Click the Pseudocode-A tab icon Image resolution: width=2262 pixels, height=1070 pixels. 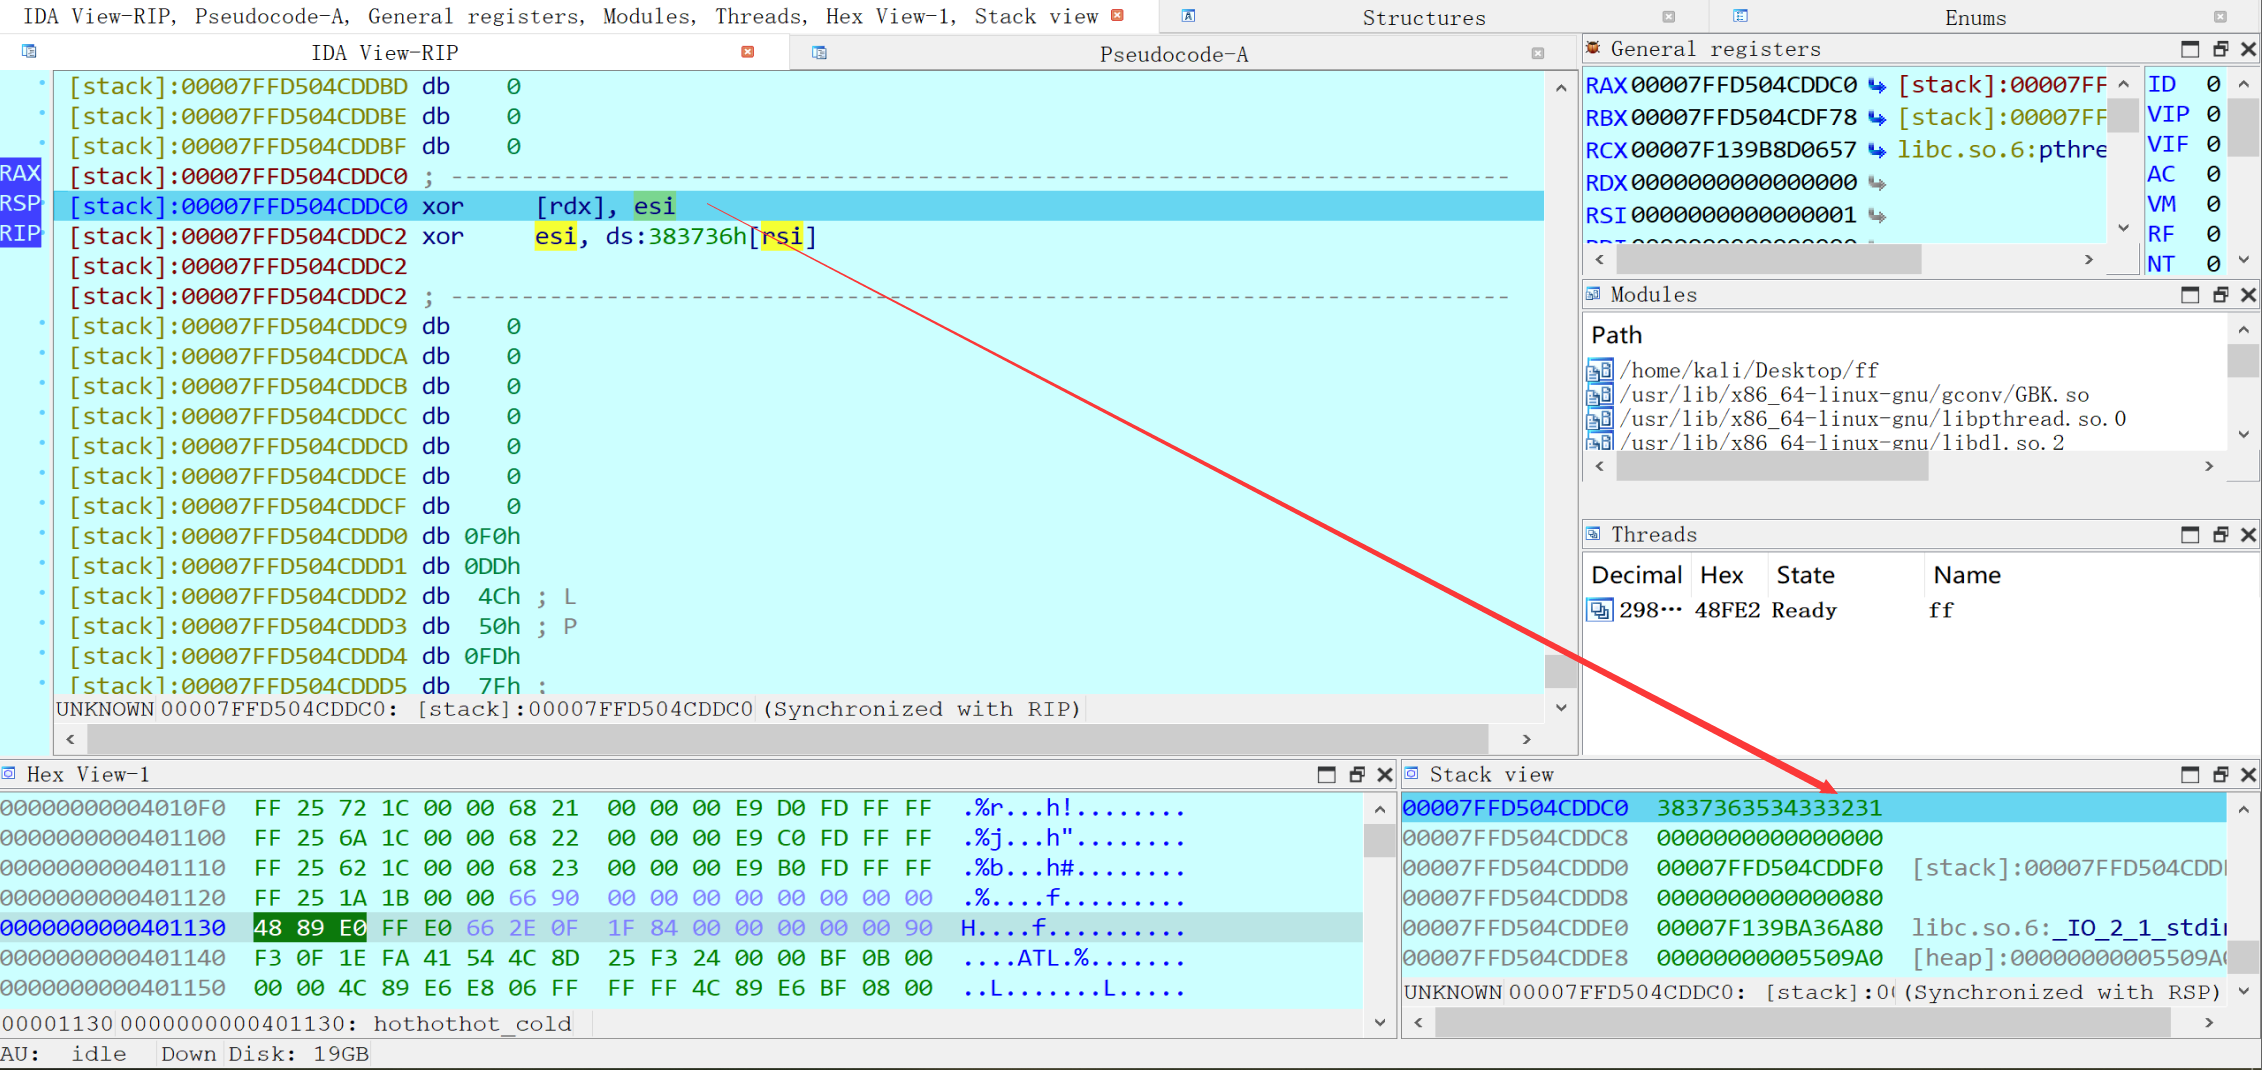(819, 53)
